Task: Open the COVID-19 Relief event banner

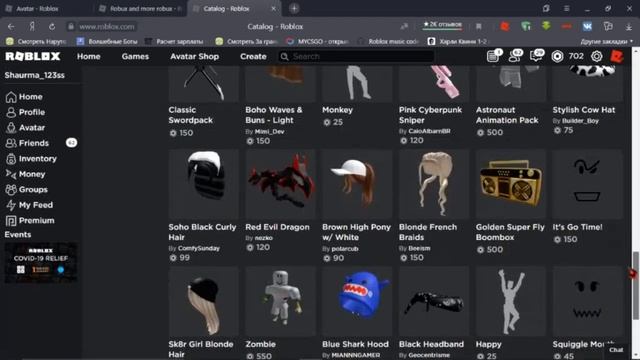Action: 40,262
